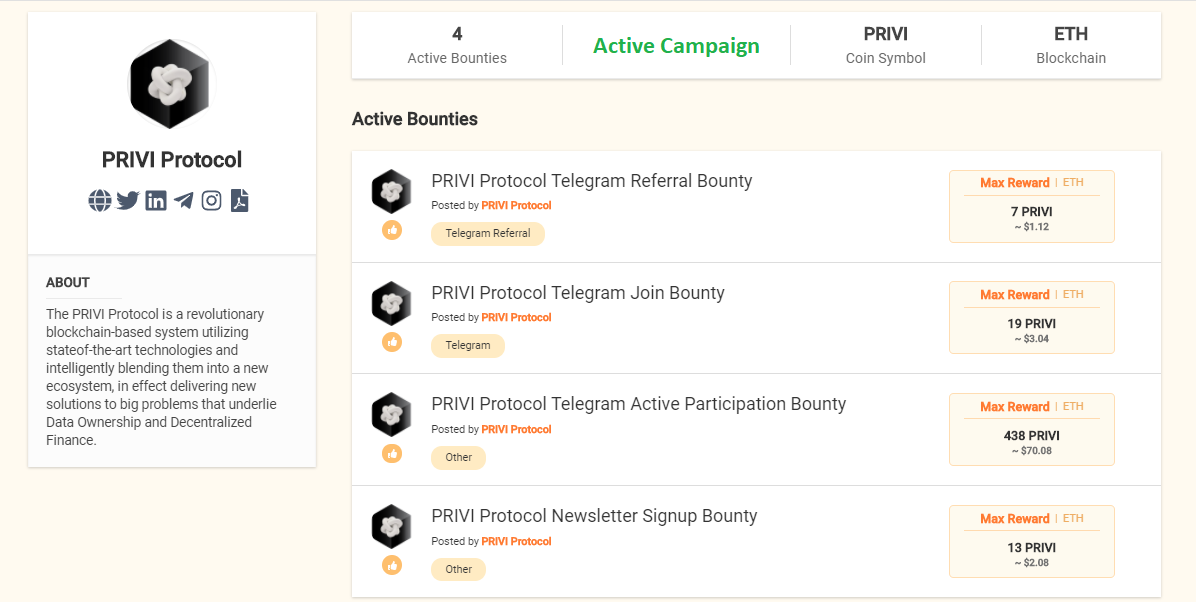Like the Telegram Referral Bounty with thumbs-up
This screenshot has width=1196, height=602.
point(392,230)
